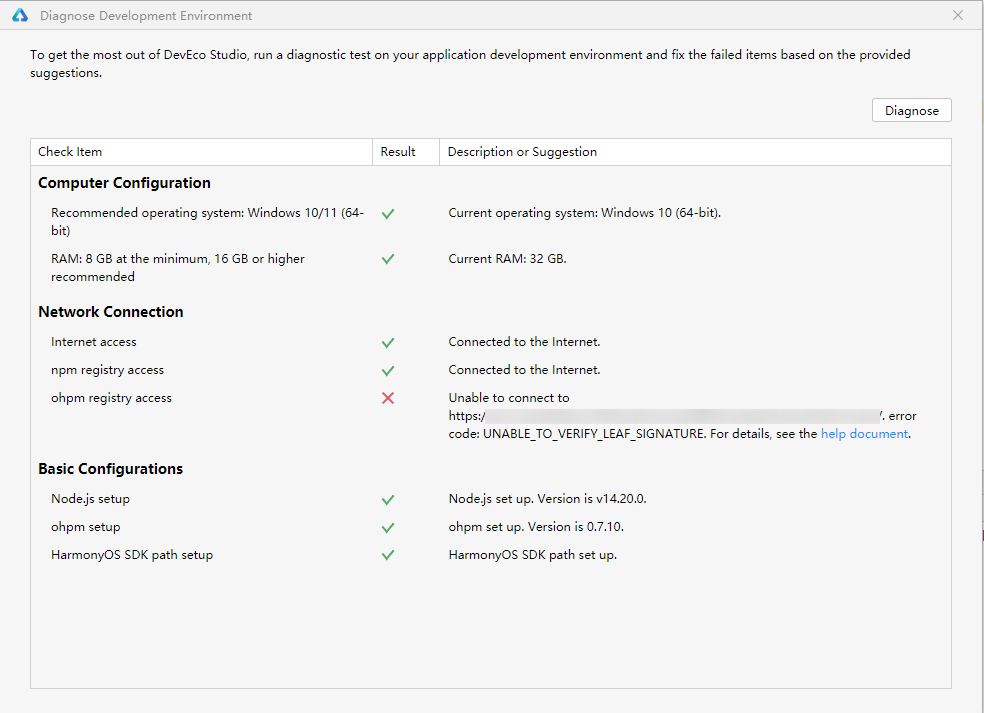Viewport: 984px width, 713px height.
Task: Select the Description or Suggestion column header
Action: click(x=519, y=151)
